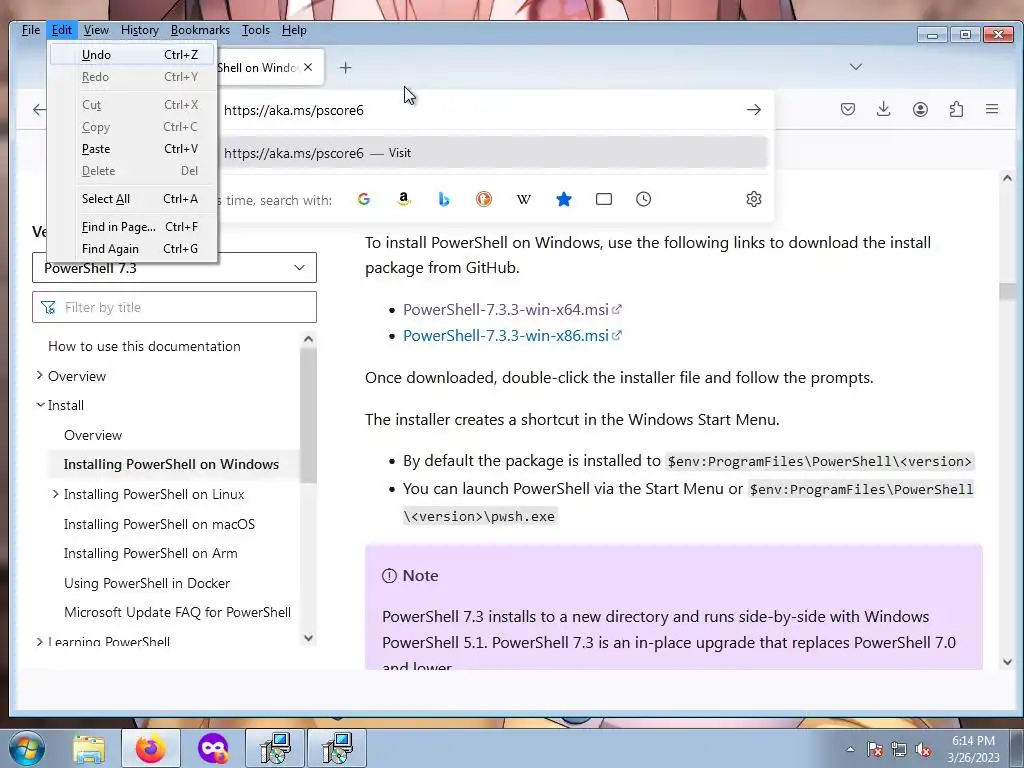This screenshot has height=768, width=1024.
Task: Expand Installing PowerShell on Linux node
Action: (x=56, y=494)
